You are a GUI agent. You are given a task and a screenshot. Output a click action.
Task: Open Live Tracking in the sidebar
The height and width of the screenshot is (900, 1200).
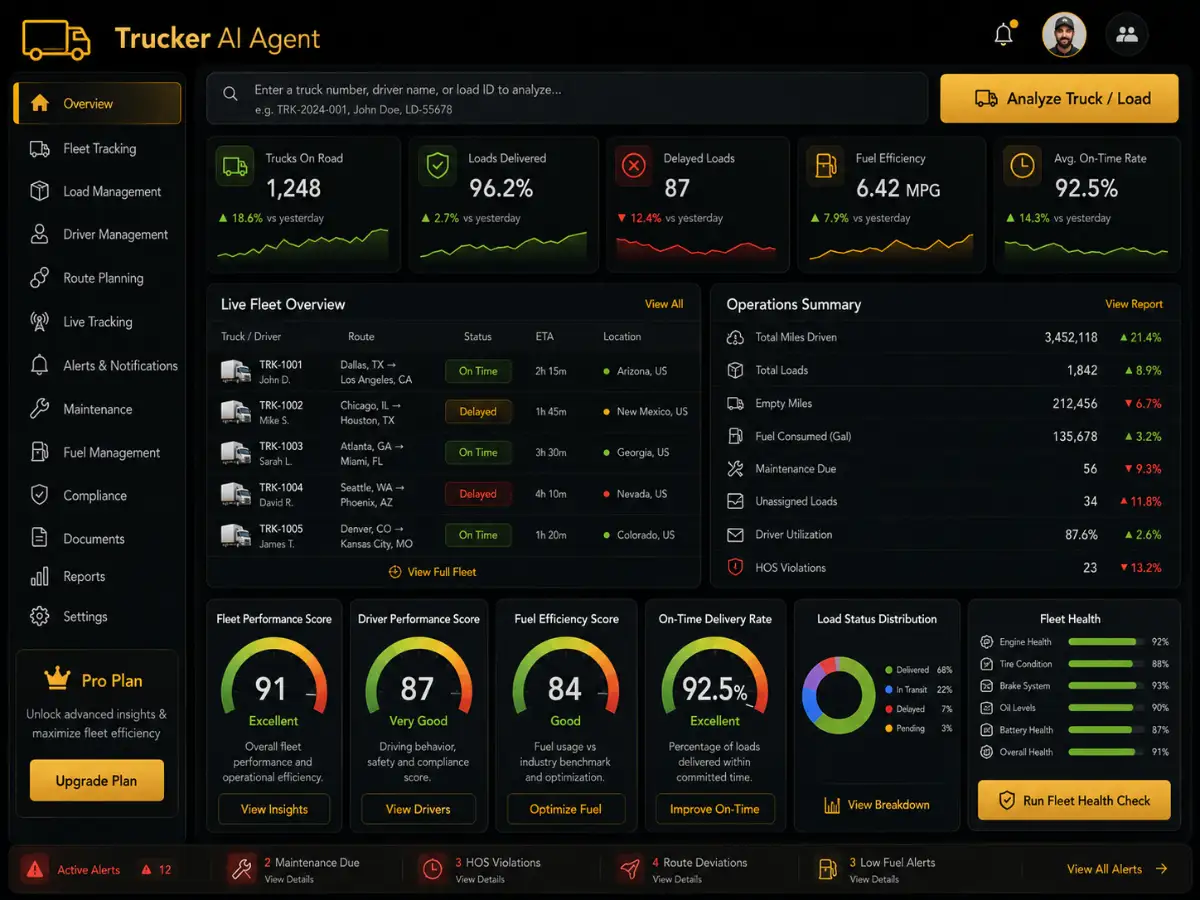97,321
